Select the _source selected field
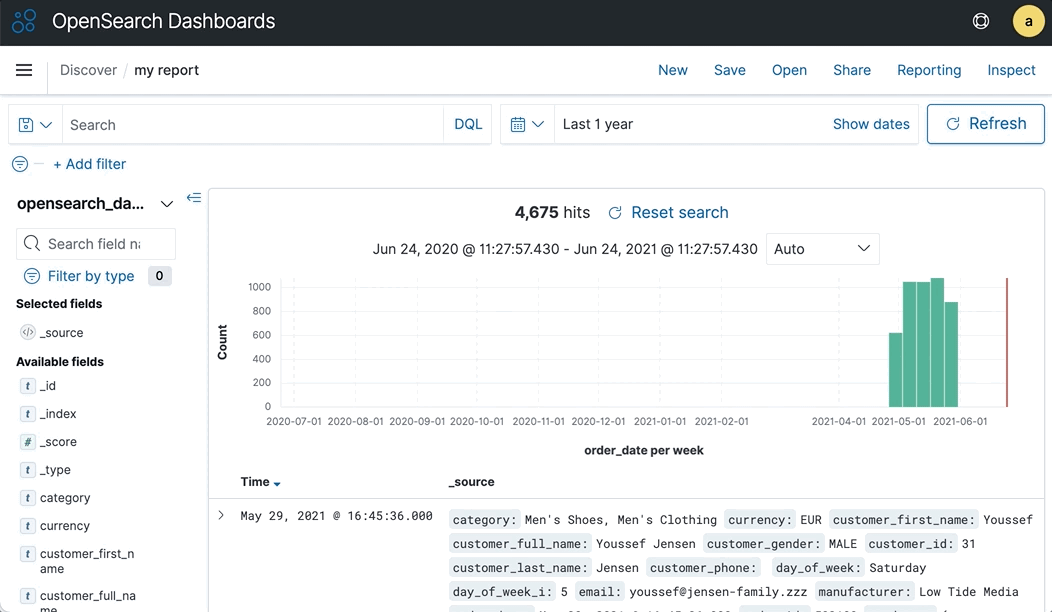This screenshot has height=612, width=1052. 62,333
